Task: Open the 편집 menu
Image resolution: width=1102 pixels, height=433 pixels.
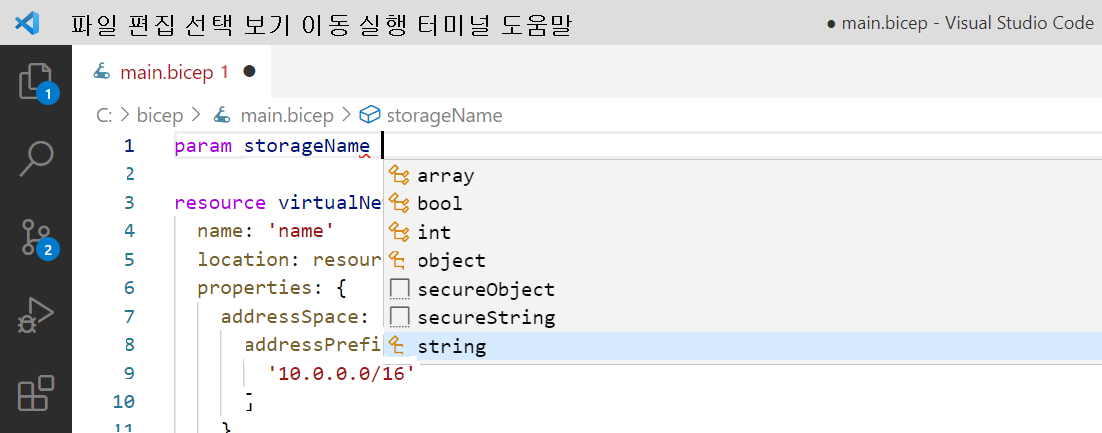Action: pos(151,26)
